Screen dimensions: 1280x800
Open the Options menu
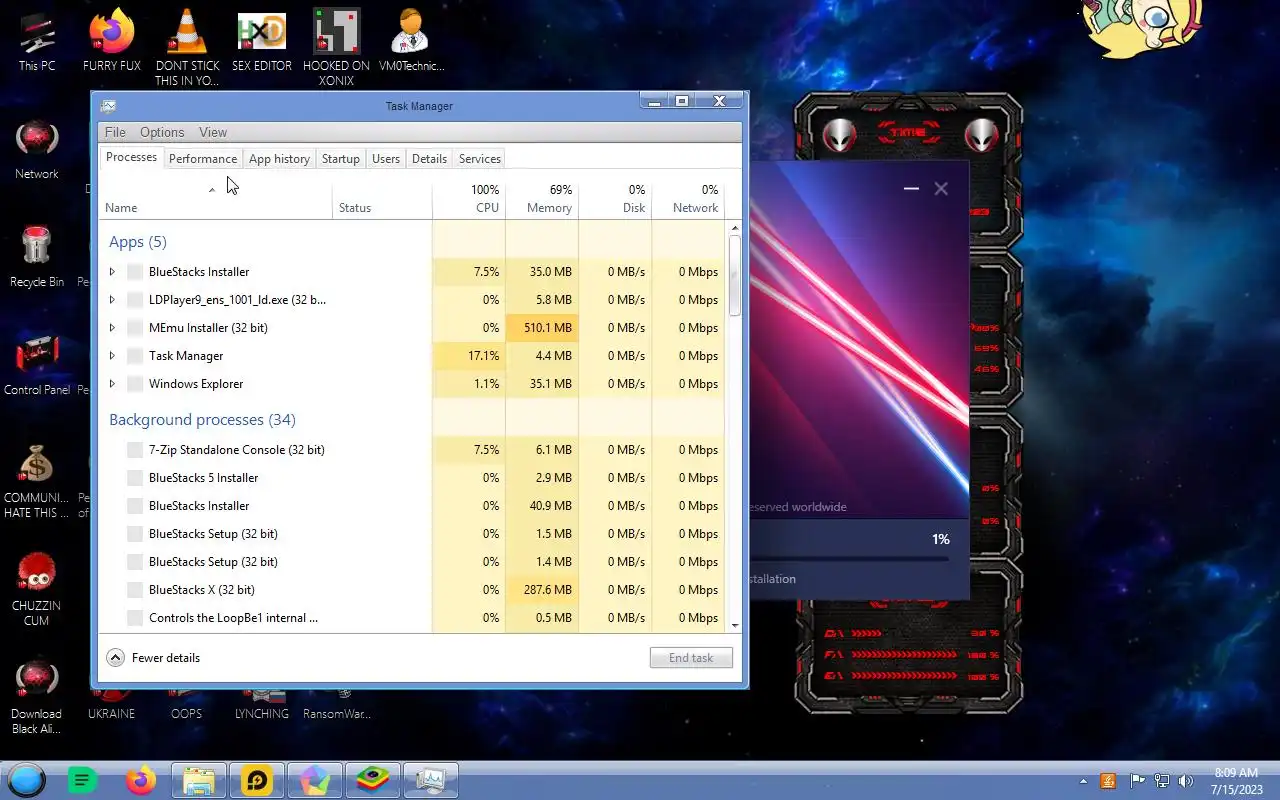pos(162,132)
